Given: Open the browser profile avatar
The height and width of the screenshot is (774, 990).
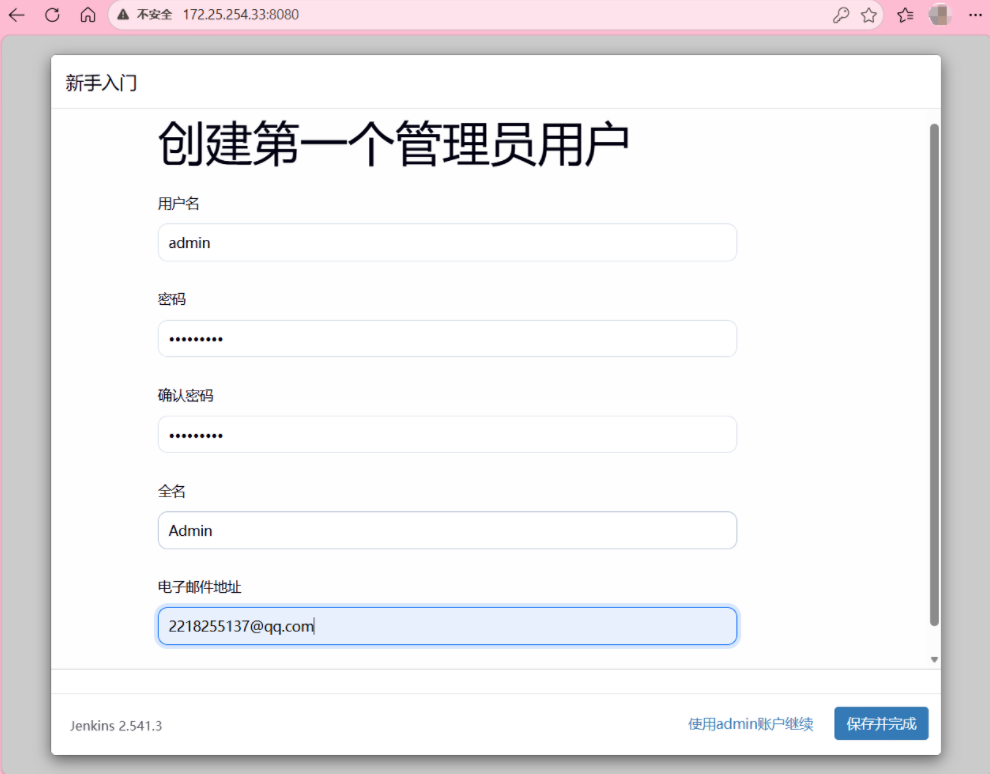Looking at the screenshot, I should [940, 15].
